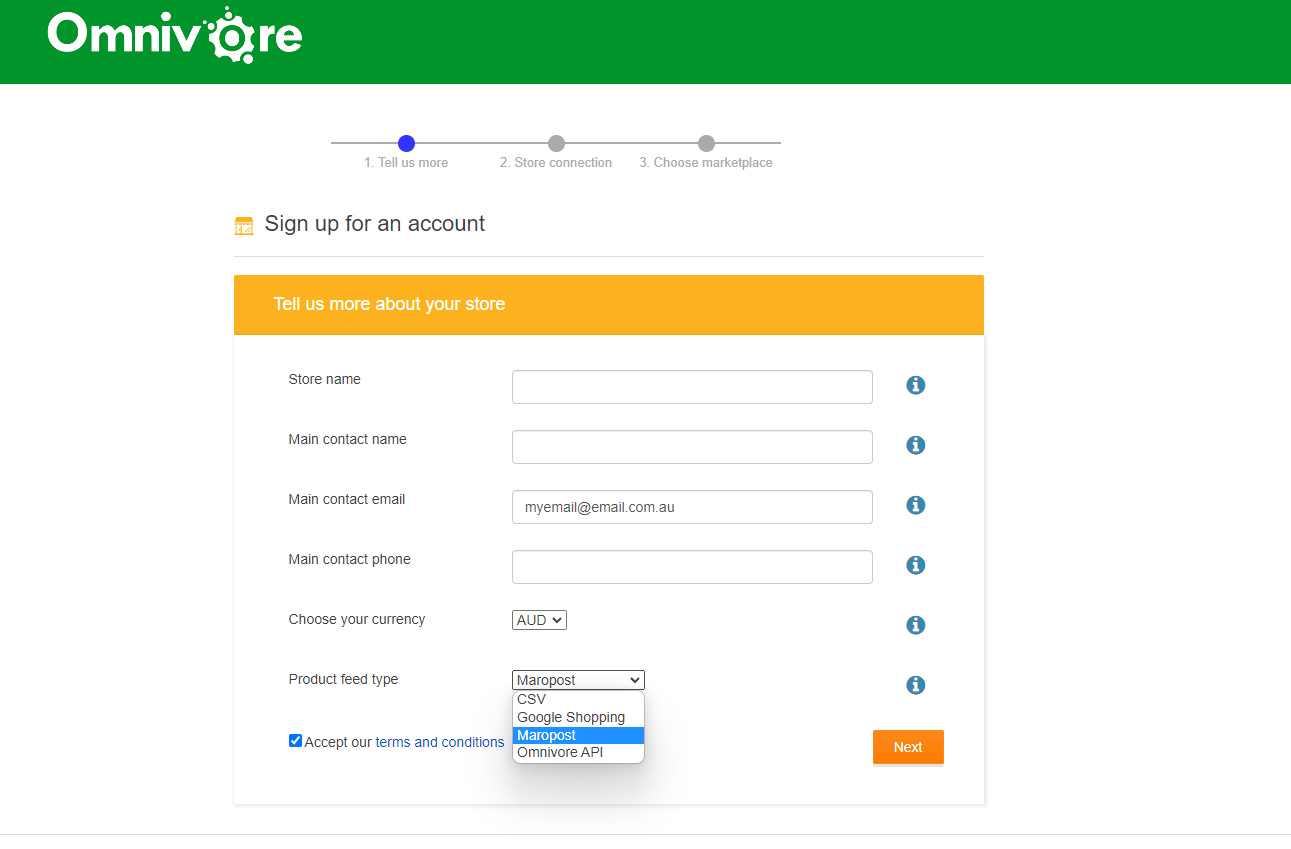Choose Maropost in the feed type list
Screen dimensions: 1291x849
click(578, 735)
